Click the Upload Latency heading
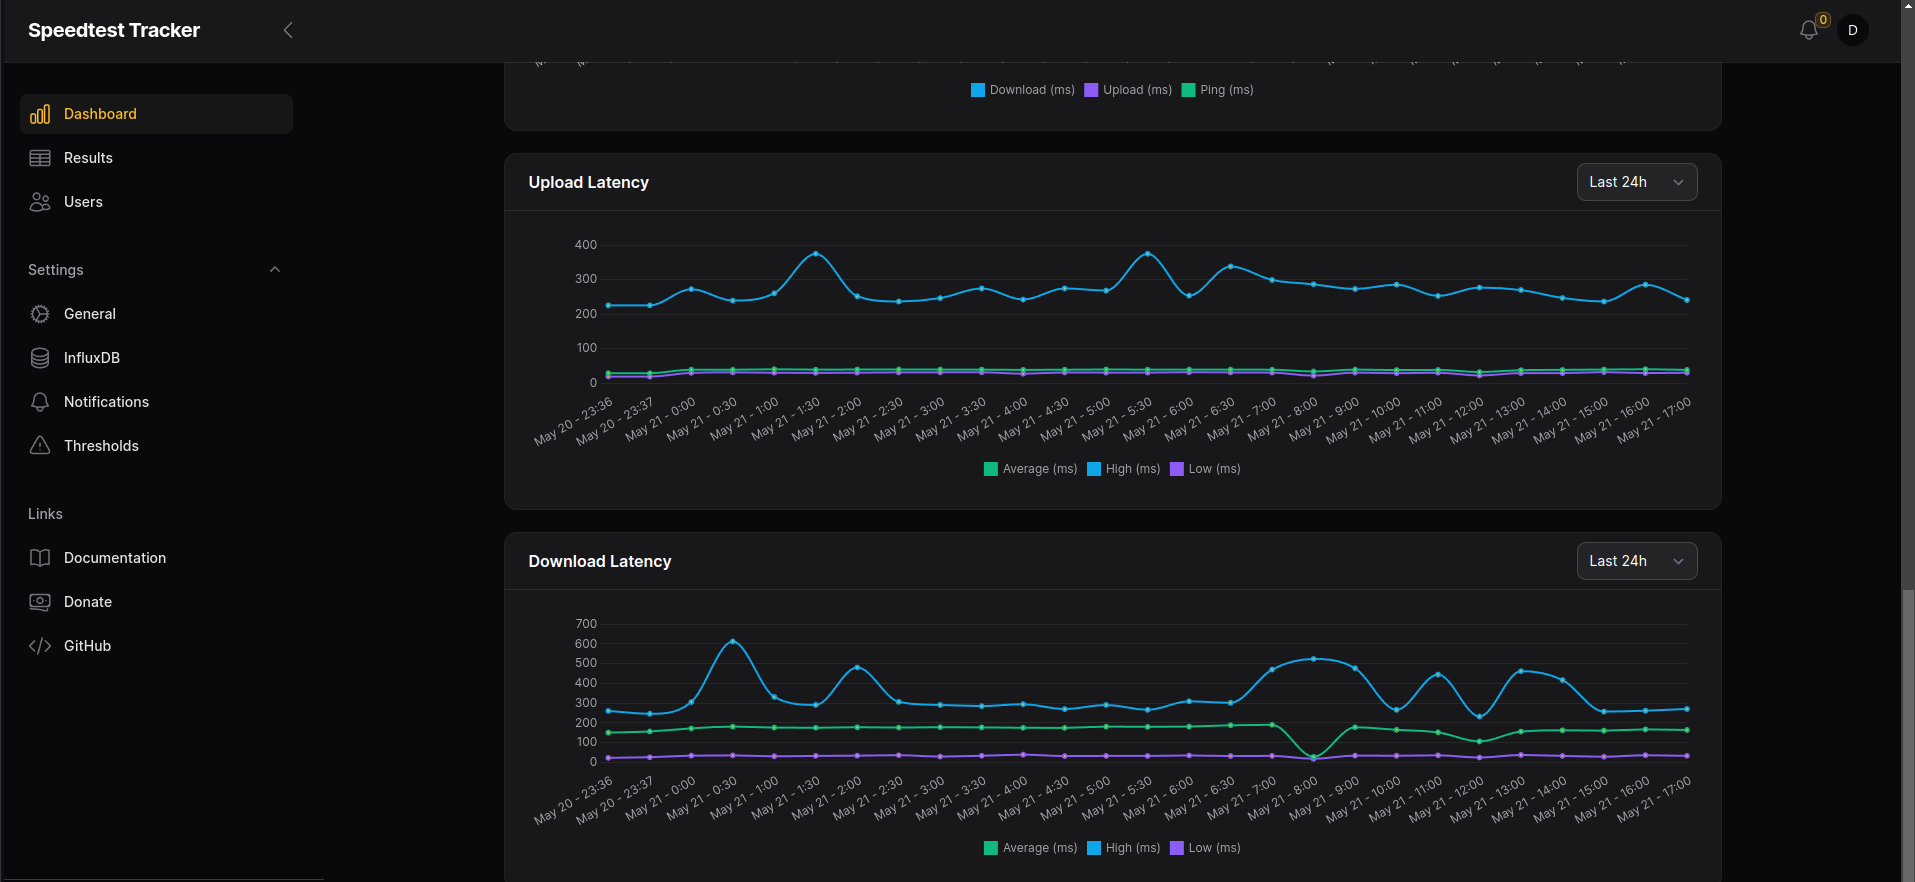 588,182
